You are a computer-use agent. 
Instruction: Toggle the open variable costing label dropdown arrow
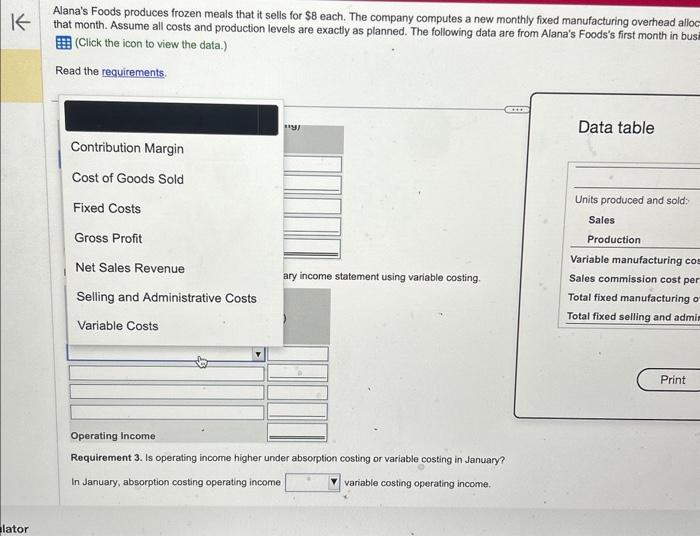tap(258, 354)
